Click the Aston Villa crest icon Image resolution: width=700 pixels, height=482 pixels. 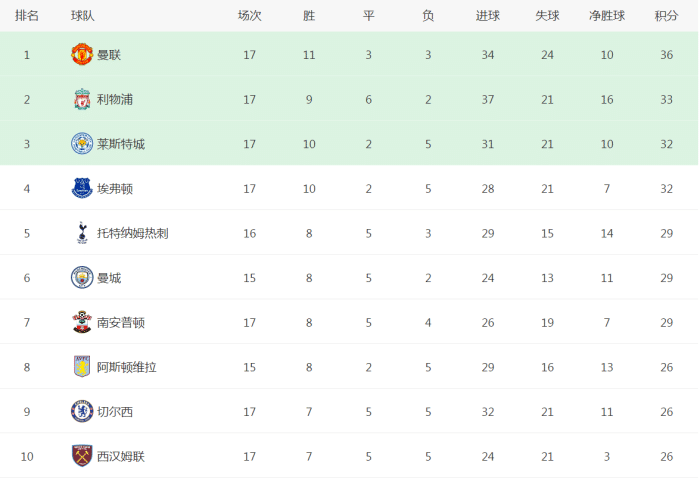(x=82, y=367)
